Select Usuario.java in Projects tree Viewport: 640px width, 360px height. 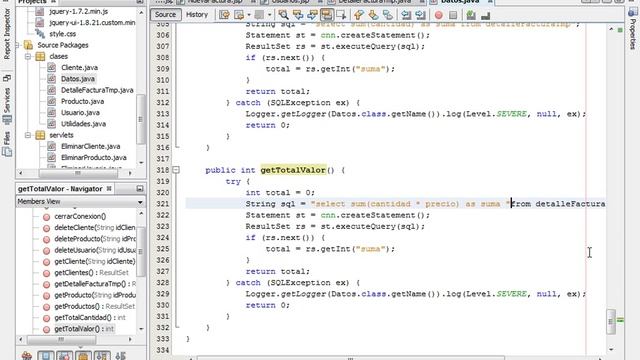(x=80, y=113)
